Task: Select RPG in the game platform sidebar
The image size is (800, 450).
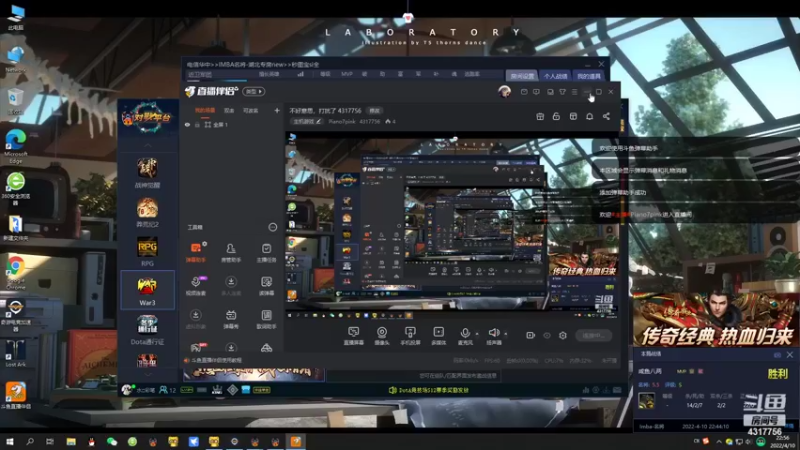Action: point(147,251)
